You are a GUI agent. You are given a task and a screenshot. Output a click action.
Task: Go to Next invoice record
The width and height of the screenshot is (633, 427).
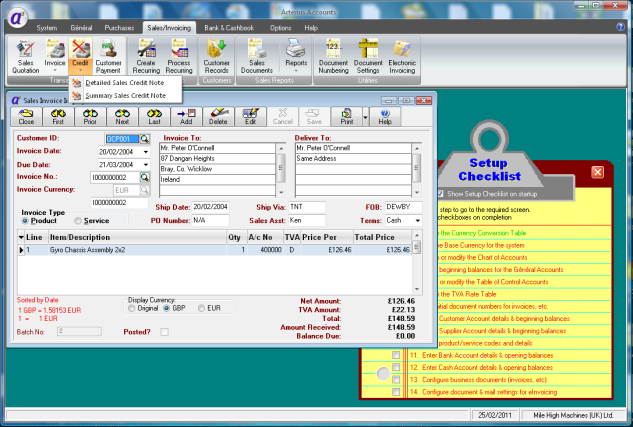pyautogui.click(x=122, y=117)
